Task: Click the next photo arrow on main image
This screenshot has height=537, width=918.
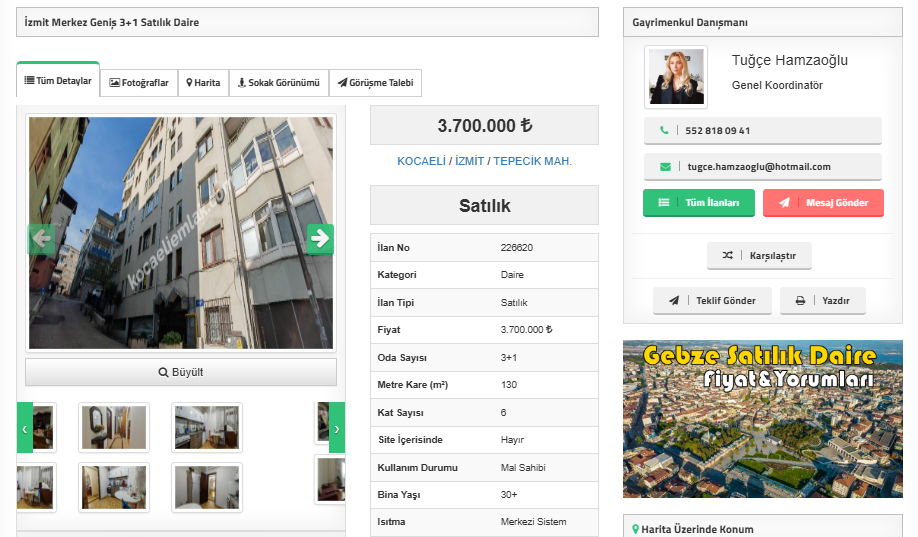Action: tap(319, 239)
